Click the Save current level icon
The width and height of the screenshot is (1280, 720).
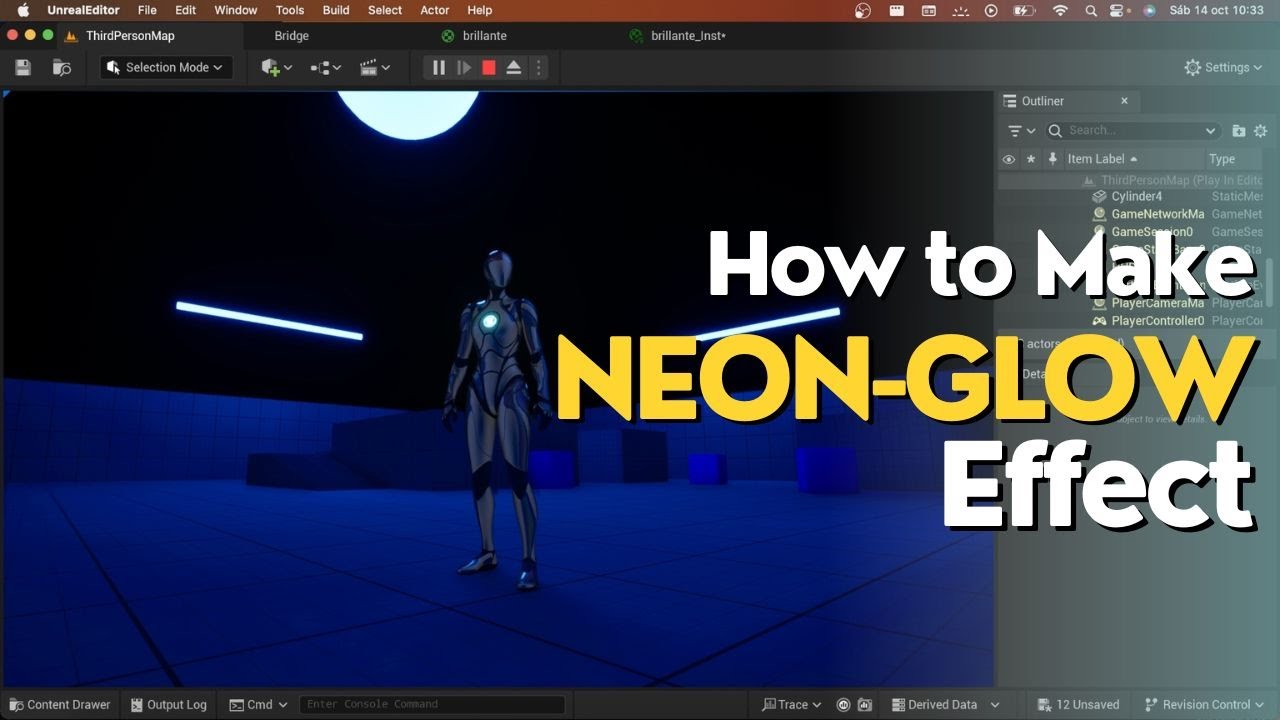point(23,67)
